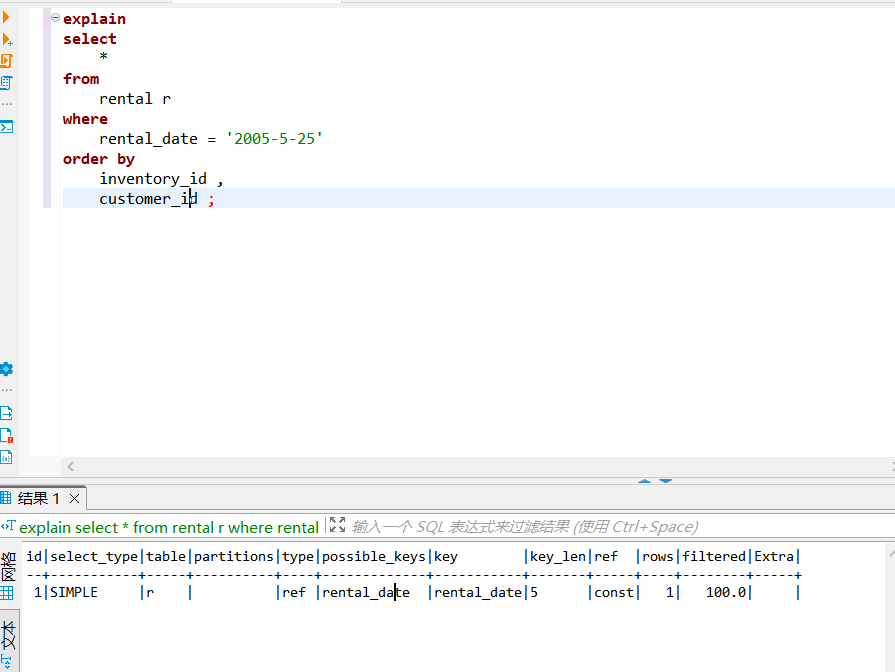
Task: Close the 结果 1 results tab
Action: [75, 498]
